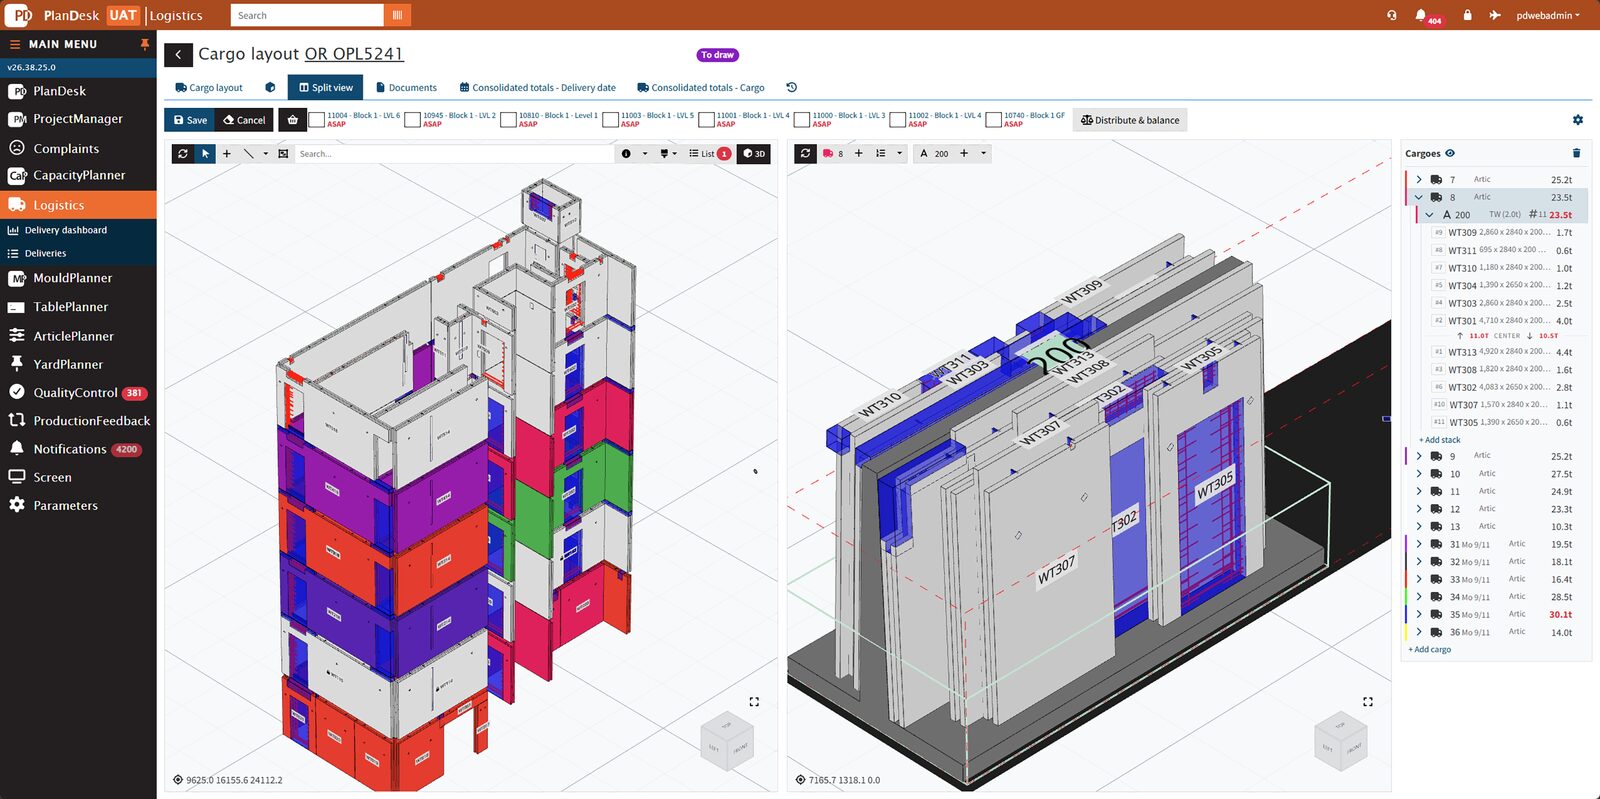Screen dimensions: 1600x799
Task: Check the 10810 - Block 1 - Level 1 box
Action: 508,120
